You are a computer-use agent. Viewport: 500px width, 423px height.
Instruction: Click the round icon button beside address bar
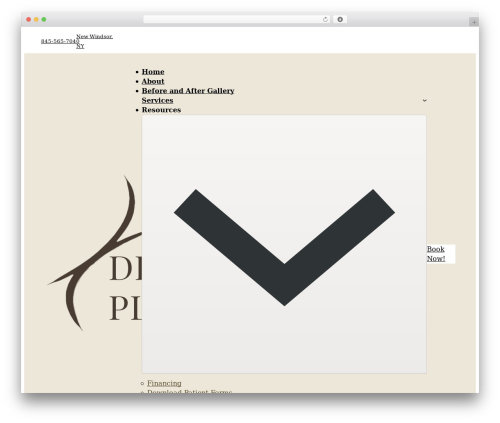tap(340, 19)
